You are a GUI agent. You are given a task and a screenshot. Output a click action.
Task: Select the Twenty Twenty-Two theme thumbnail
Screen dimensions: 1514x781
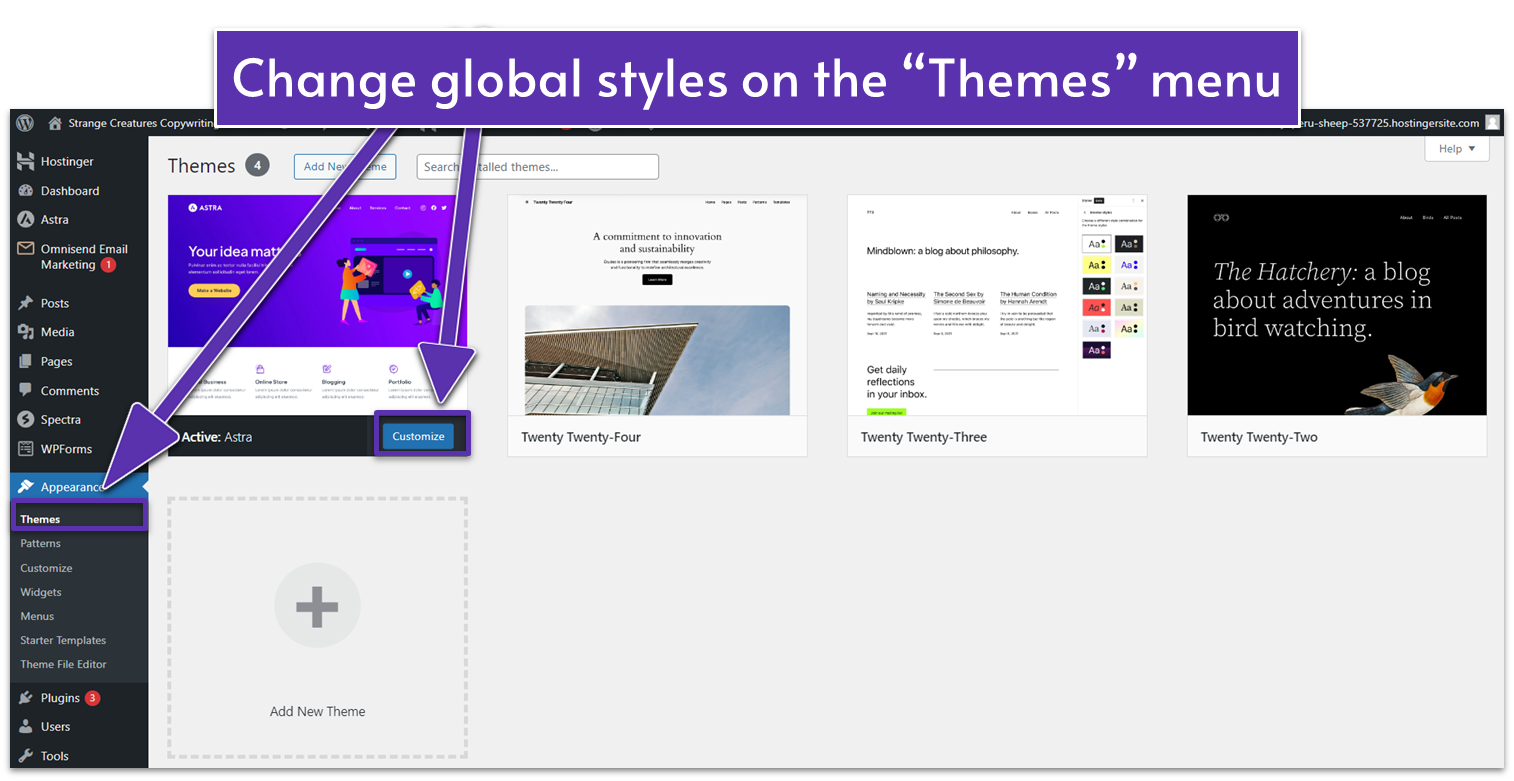point(1337,305)
